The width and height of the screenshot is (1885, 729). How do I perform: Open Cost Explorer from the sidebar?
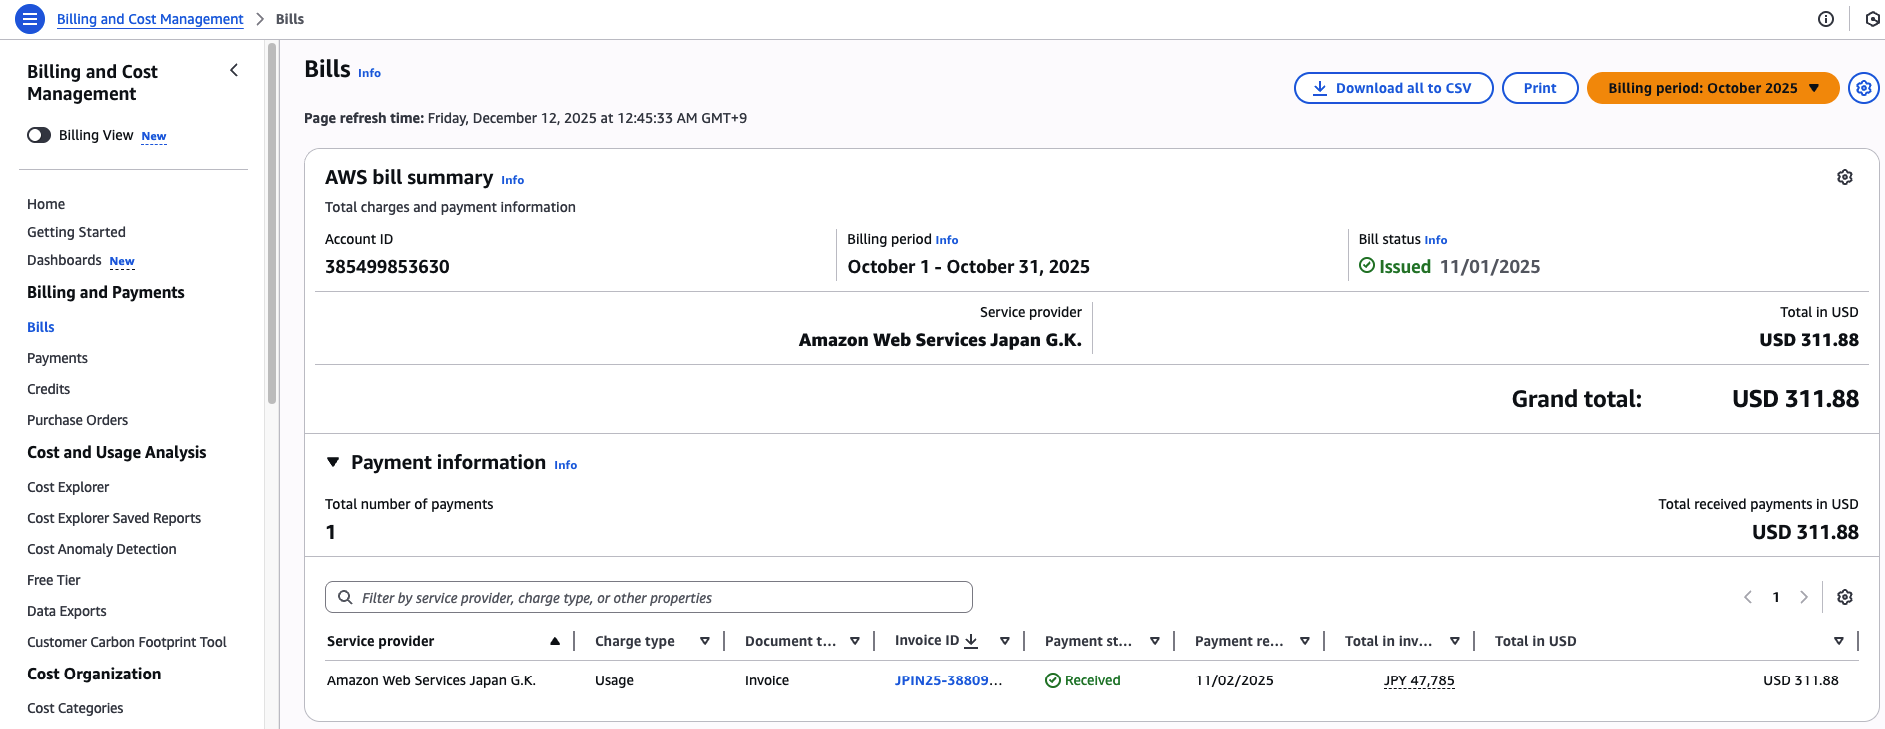pyautogui.click(x=68, y=487)
